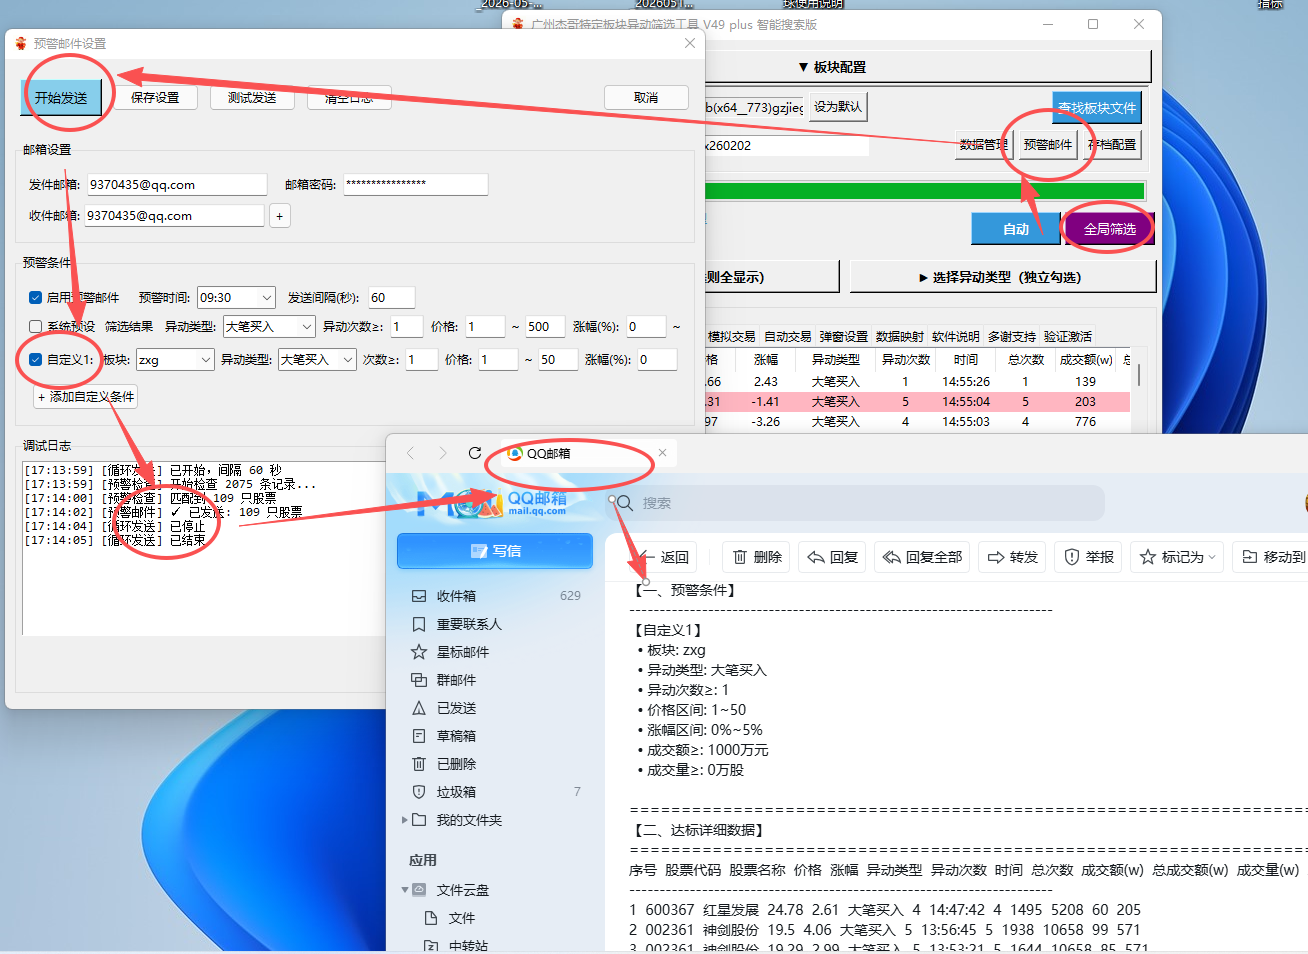Click the 文件 document icon under 文件云盘
Screen dimensions: 1308x954
tap(431, 918)
